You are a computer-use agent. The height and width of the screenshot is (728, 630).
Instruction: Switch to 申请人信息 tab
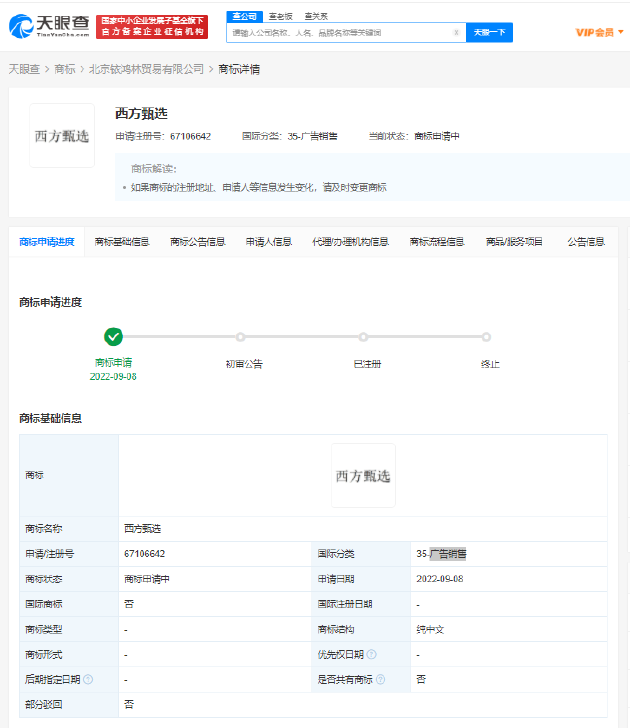[269, 242]
